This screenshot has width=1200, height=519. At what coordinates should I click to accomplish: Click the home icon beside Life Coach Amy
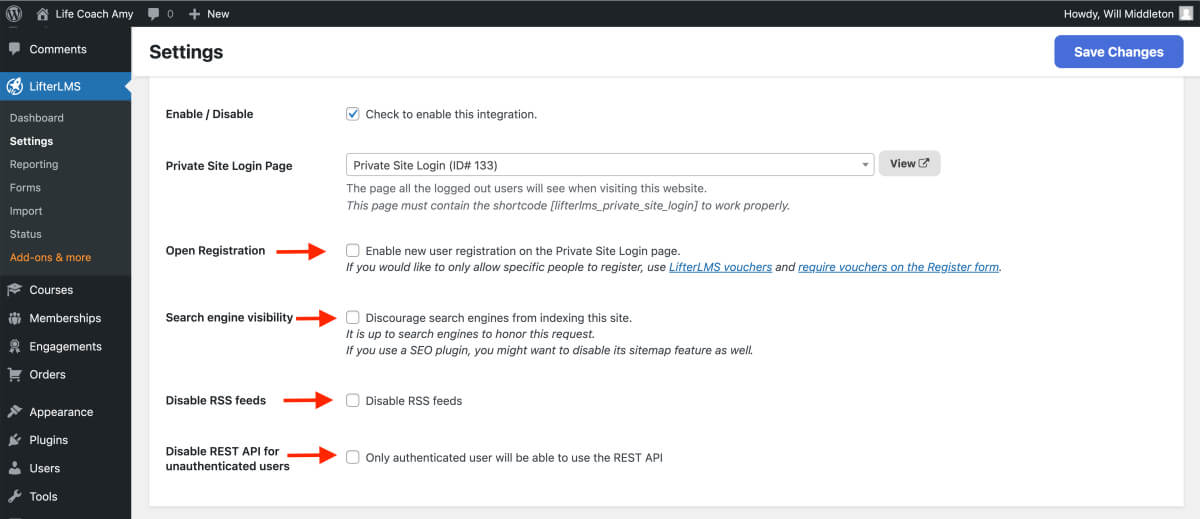click(x=42, y=14)
